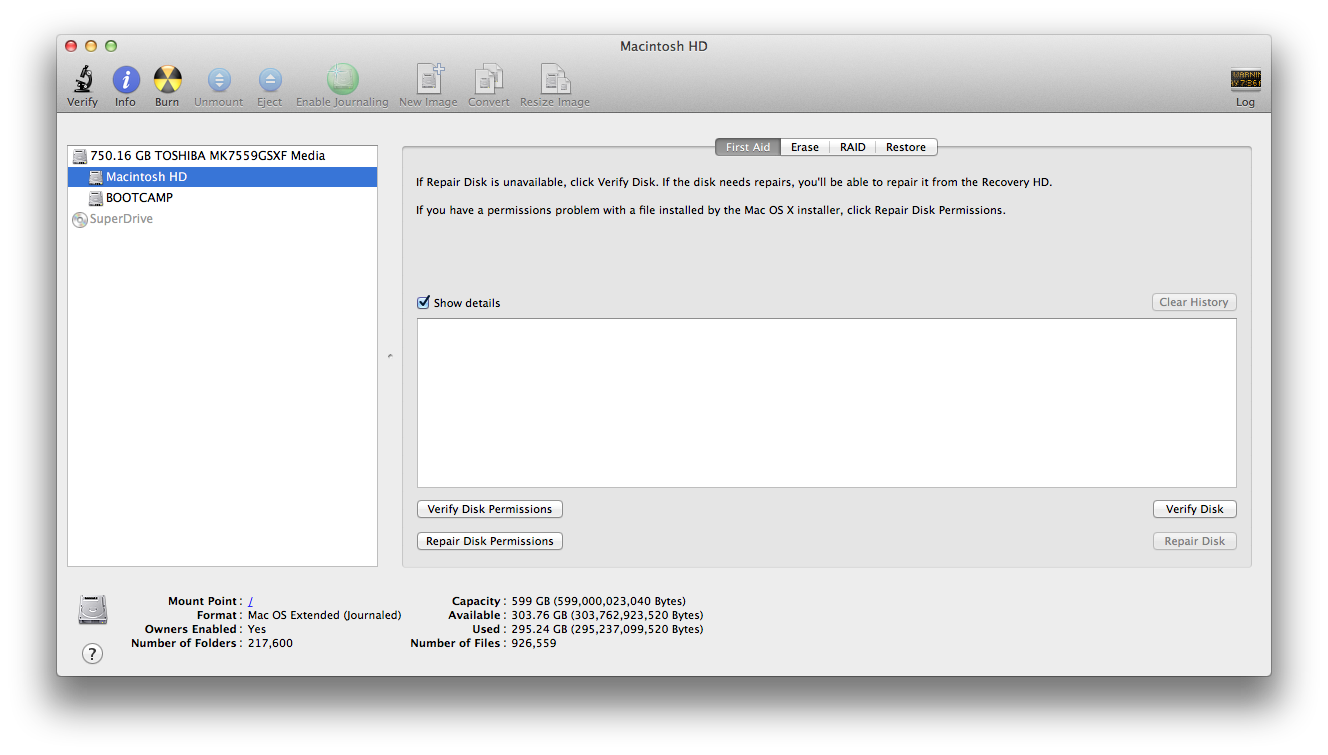
Task: Click the number of folders "217,600"
Action: 270,643
